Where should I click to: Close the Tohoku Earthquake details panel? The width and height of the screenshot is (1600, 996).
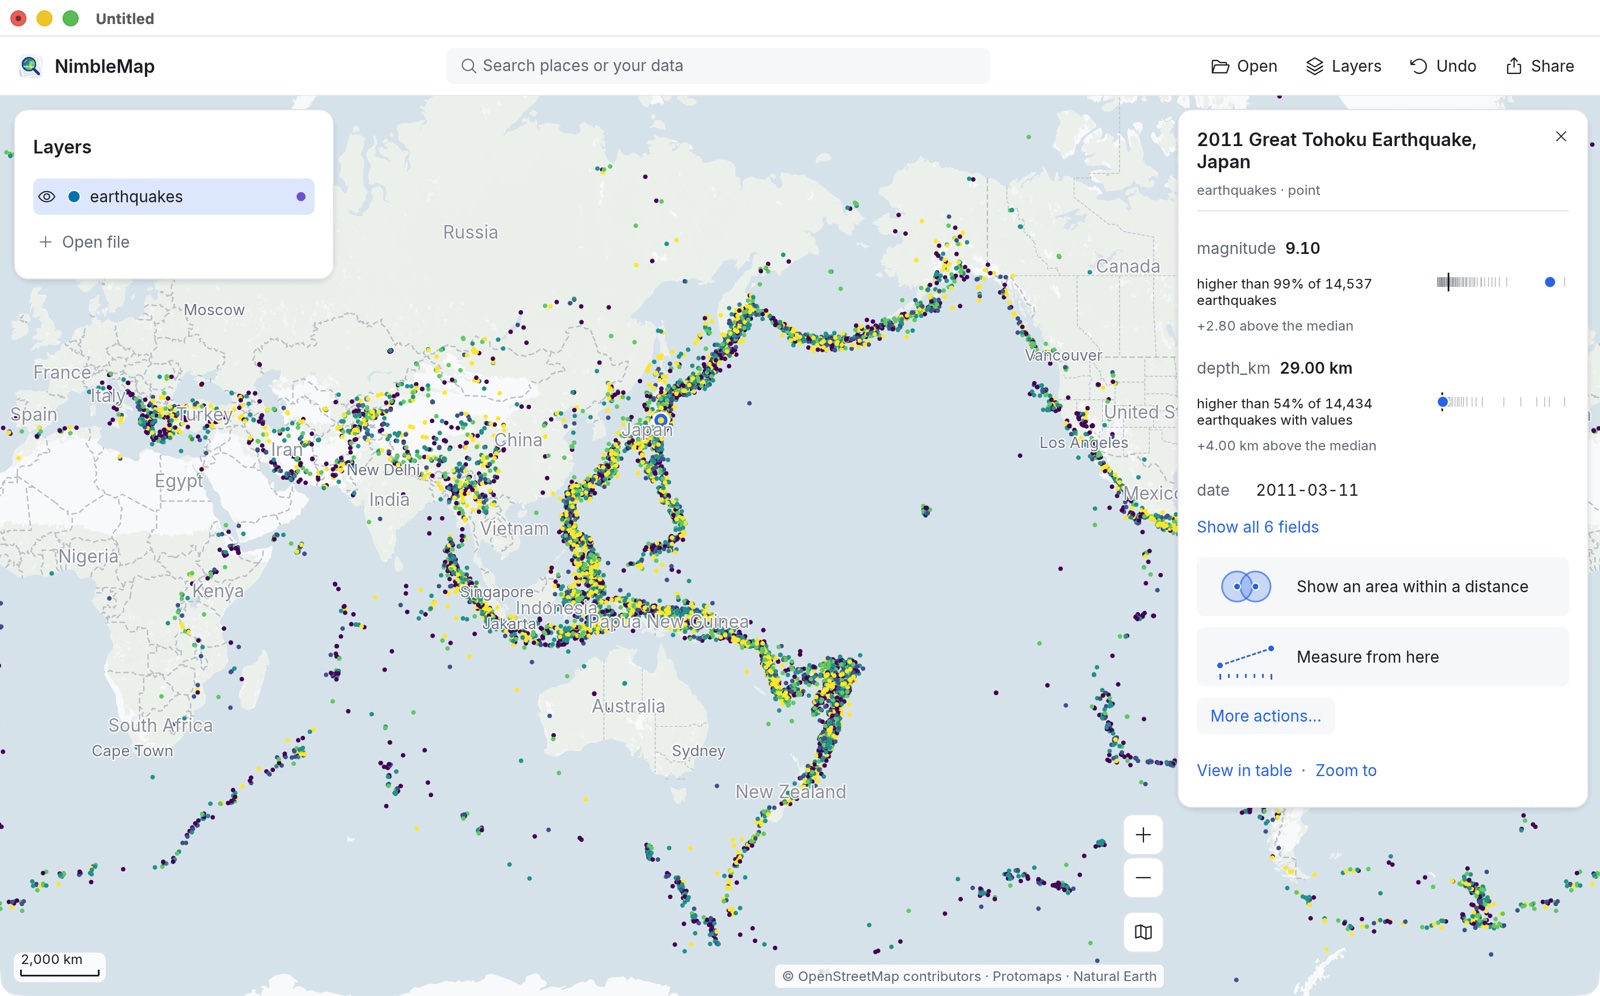tap(1561, 137)
